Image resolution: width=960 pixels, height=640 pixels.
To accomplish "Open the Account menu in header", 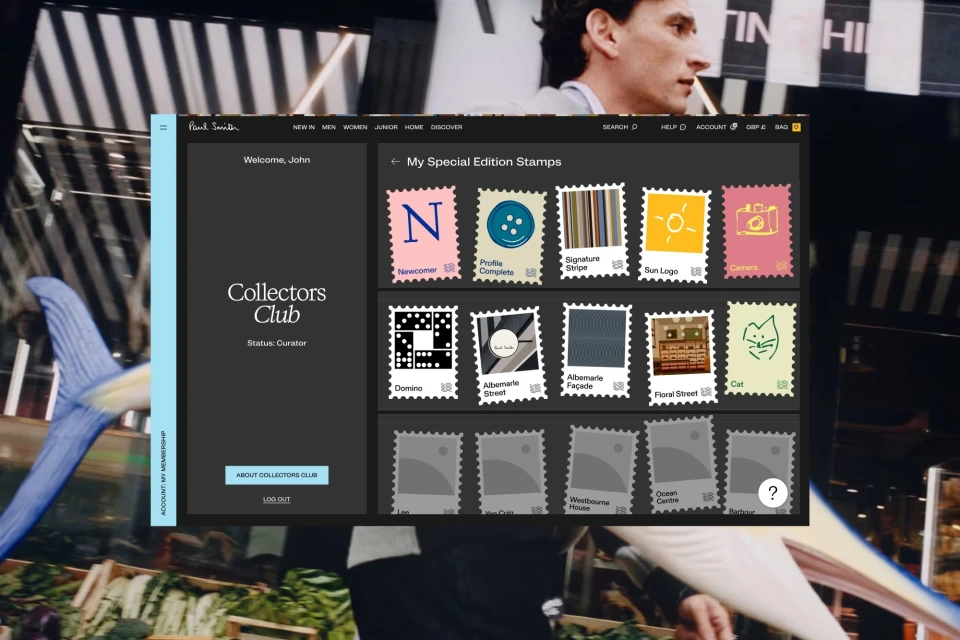I will click(x=716, y=127).
